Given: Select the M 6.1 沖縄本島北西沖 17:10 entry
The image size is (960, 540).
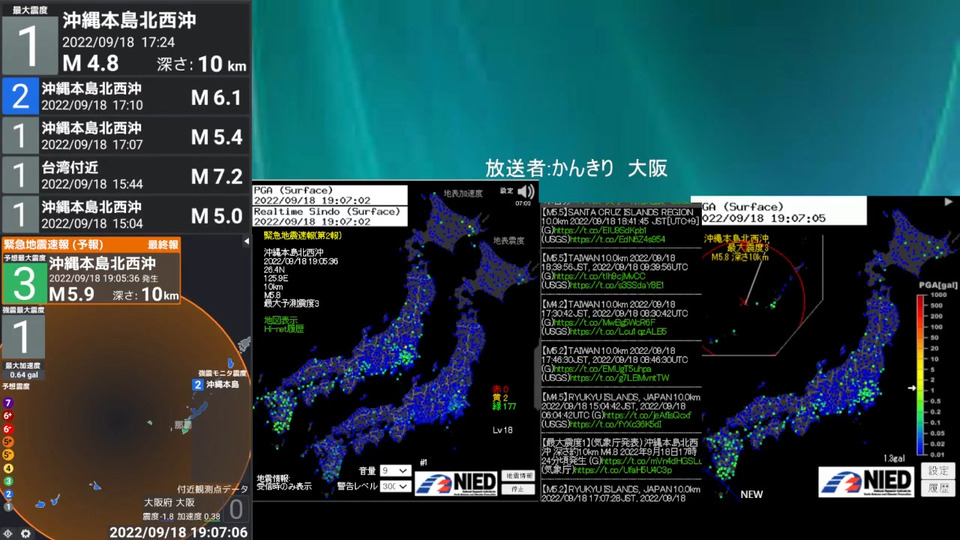Looking at the screenshot, I should coord(126,96).
